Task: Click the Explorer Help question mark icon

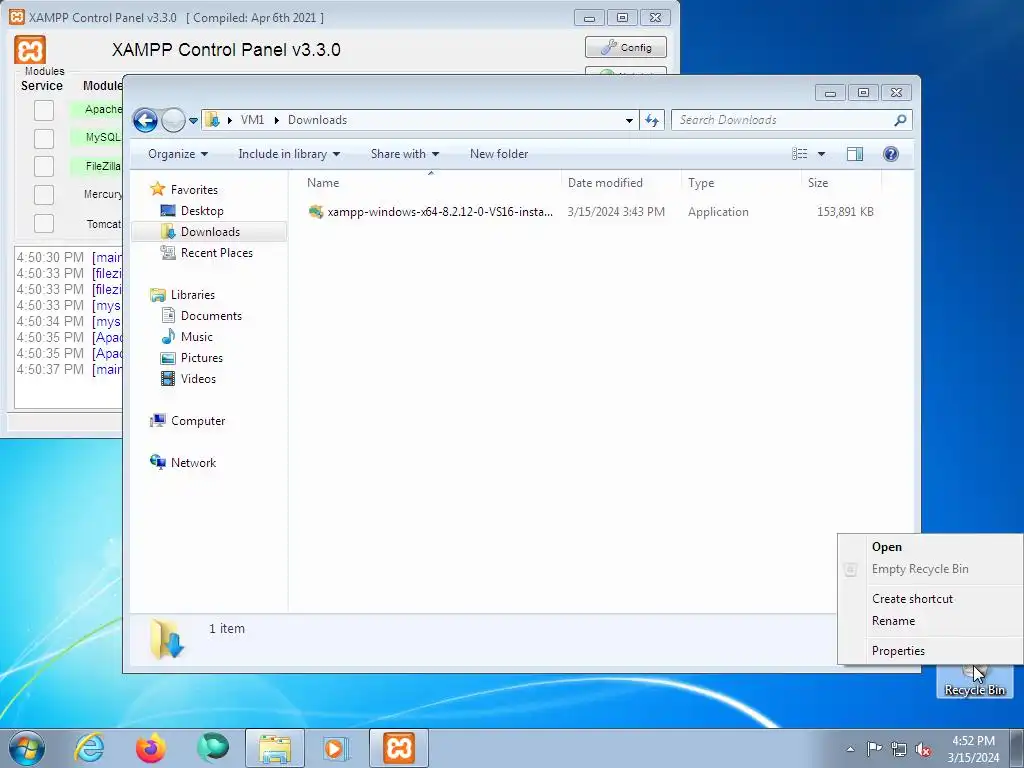Action: (x=891, y=154)
